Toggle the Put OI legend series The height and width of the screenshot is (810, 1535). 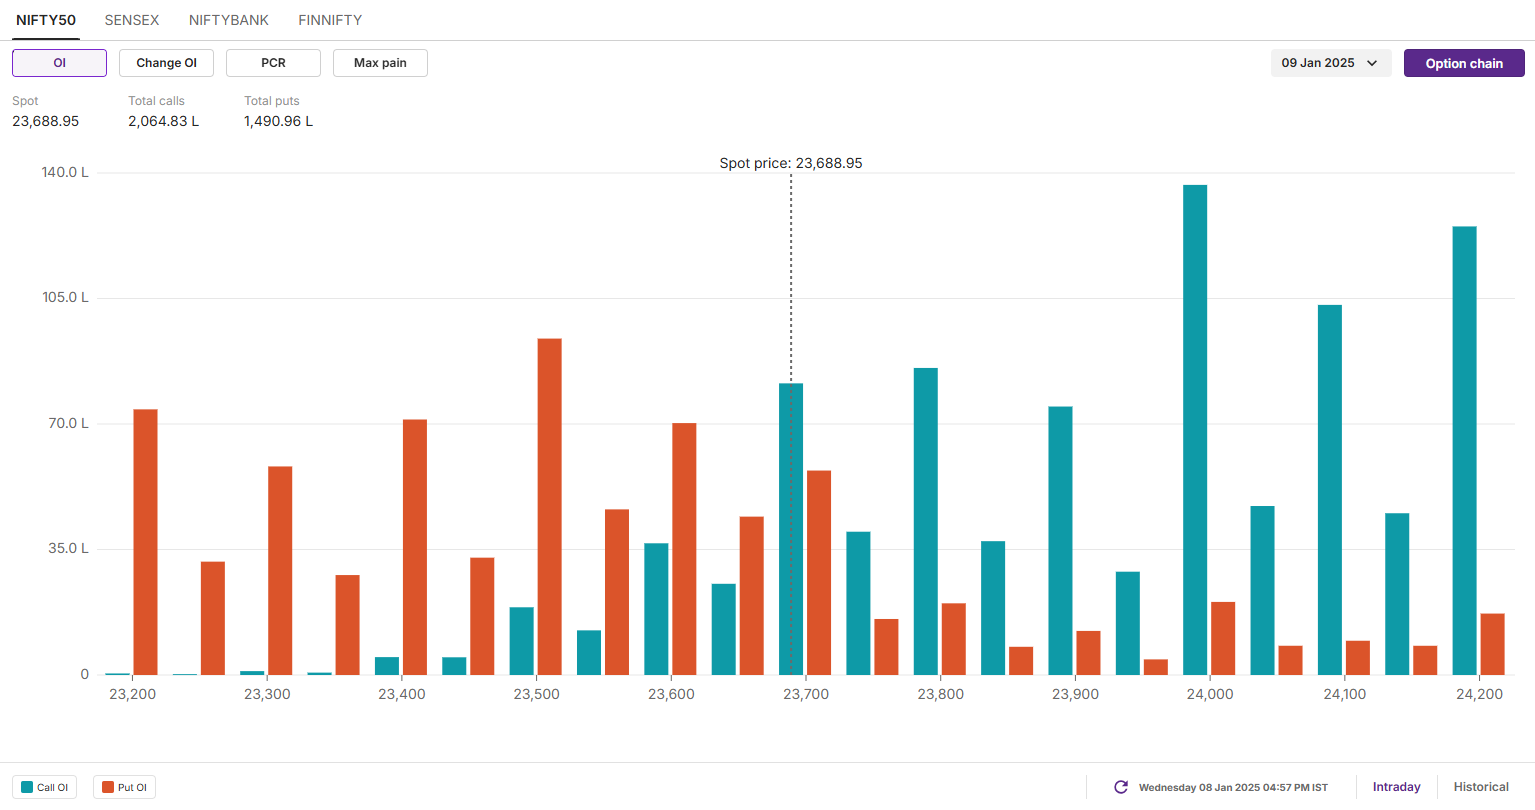point(124,787)
